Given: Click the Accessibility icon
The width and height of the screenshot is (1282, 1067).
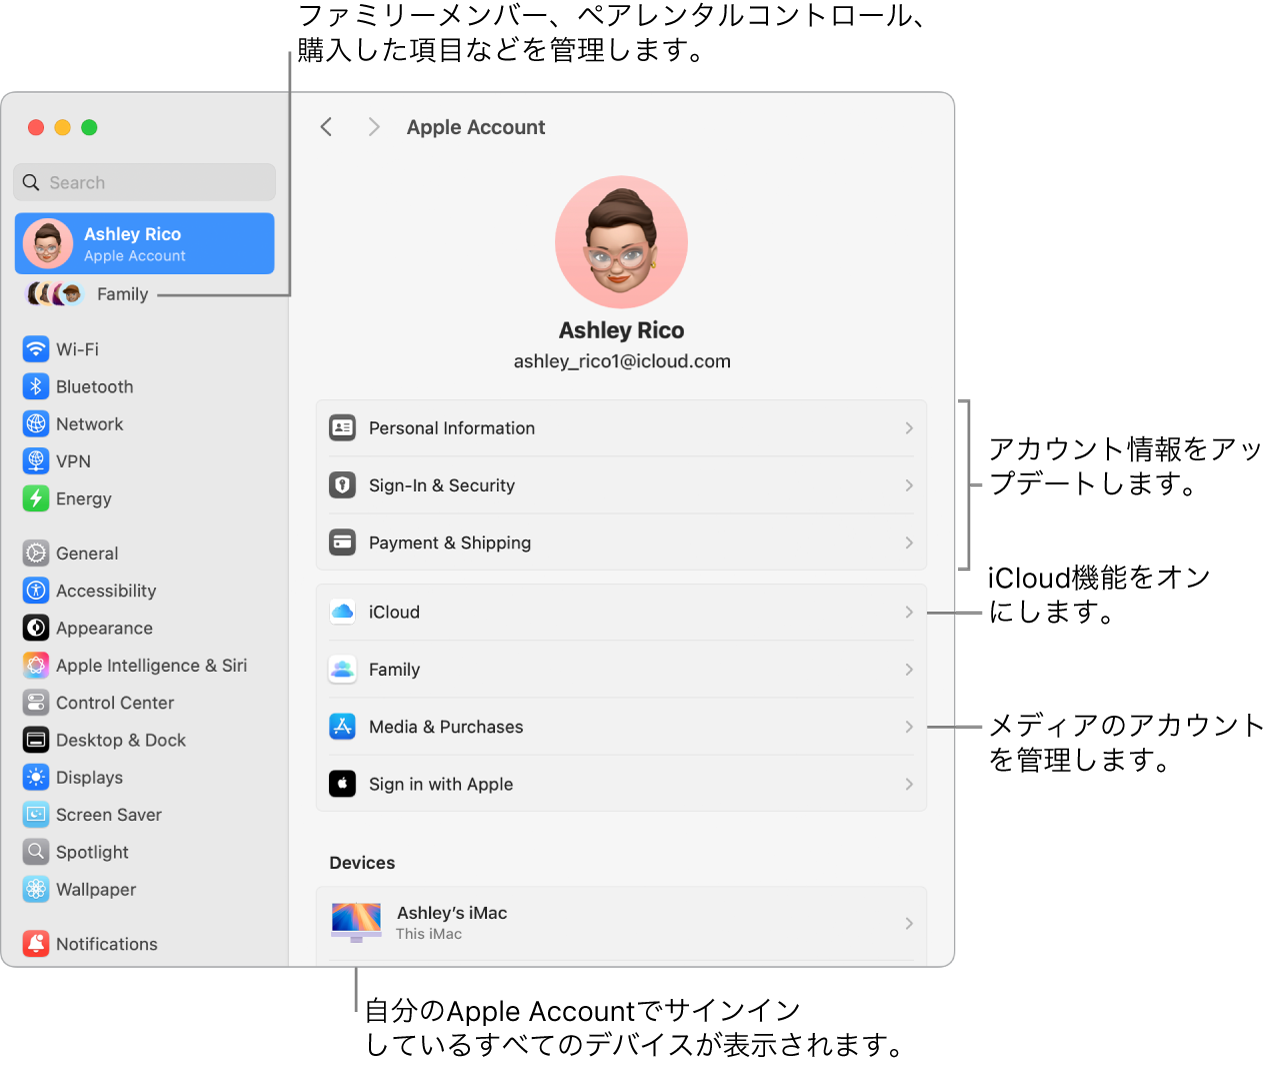Looking at the screenshot, I should [x=36, y=591].
